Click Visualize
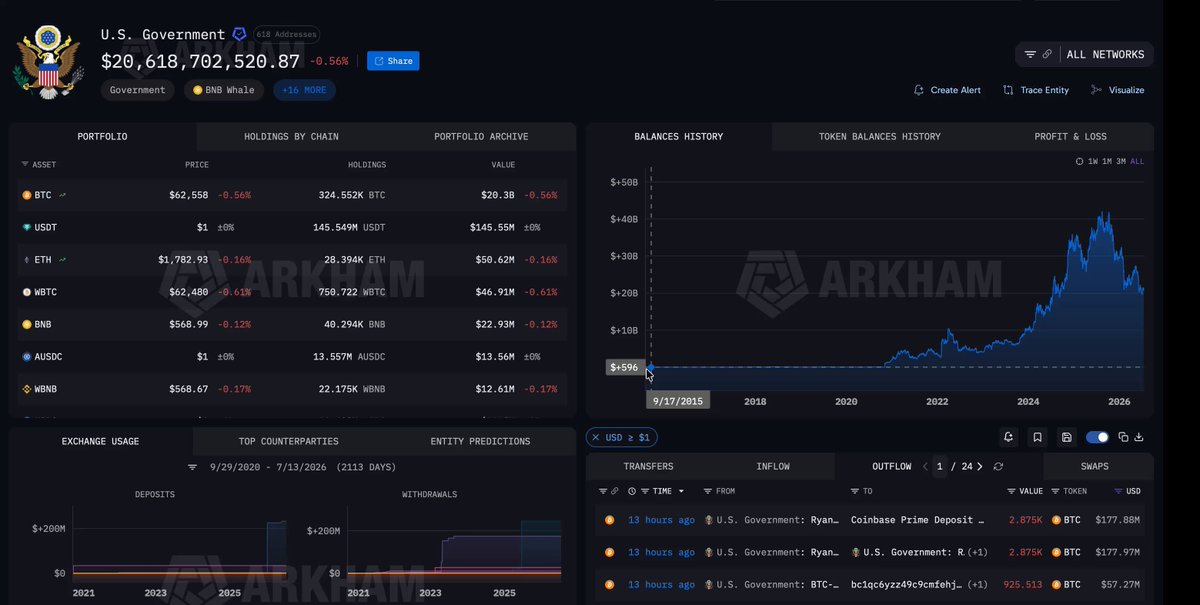1200x605 pixels. pyautogui.click(x=1117, y=90)
